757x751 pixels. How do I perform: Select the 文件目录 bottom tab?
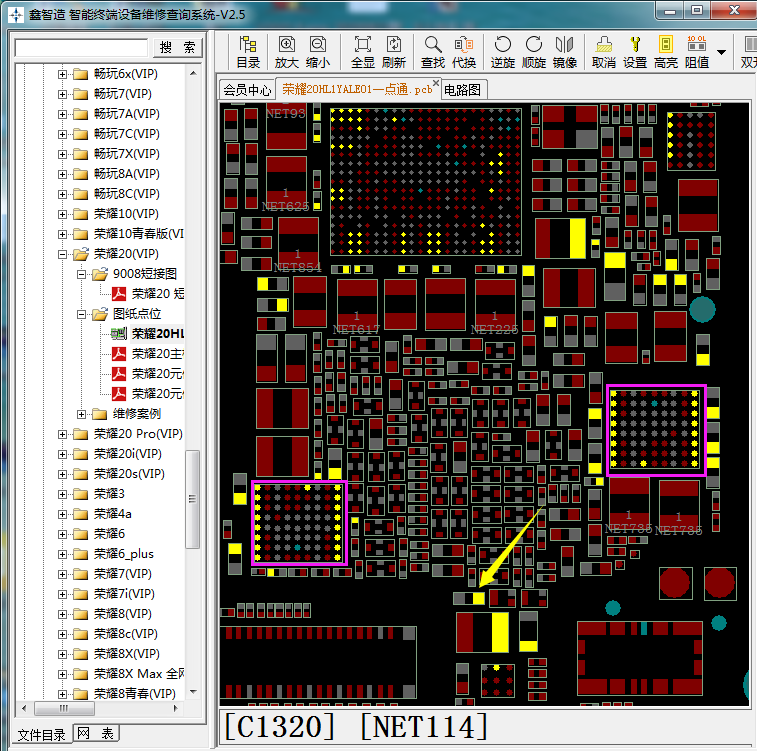point(42,735)
